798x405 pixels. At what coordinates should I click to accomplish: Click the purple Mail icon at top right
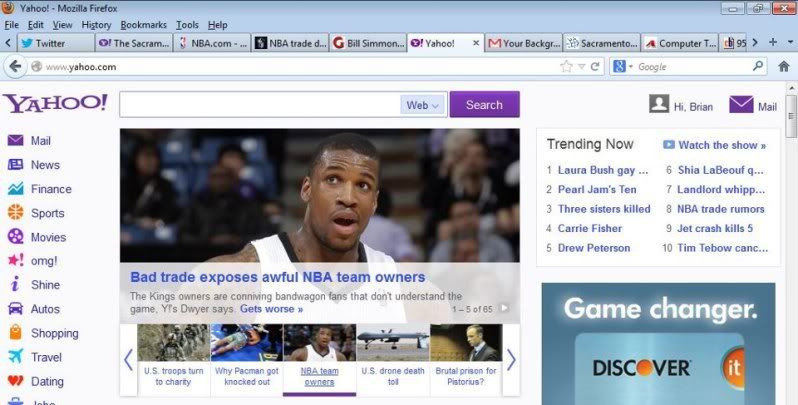pos(740,105)
